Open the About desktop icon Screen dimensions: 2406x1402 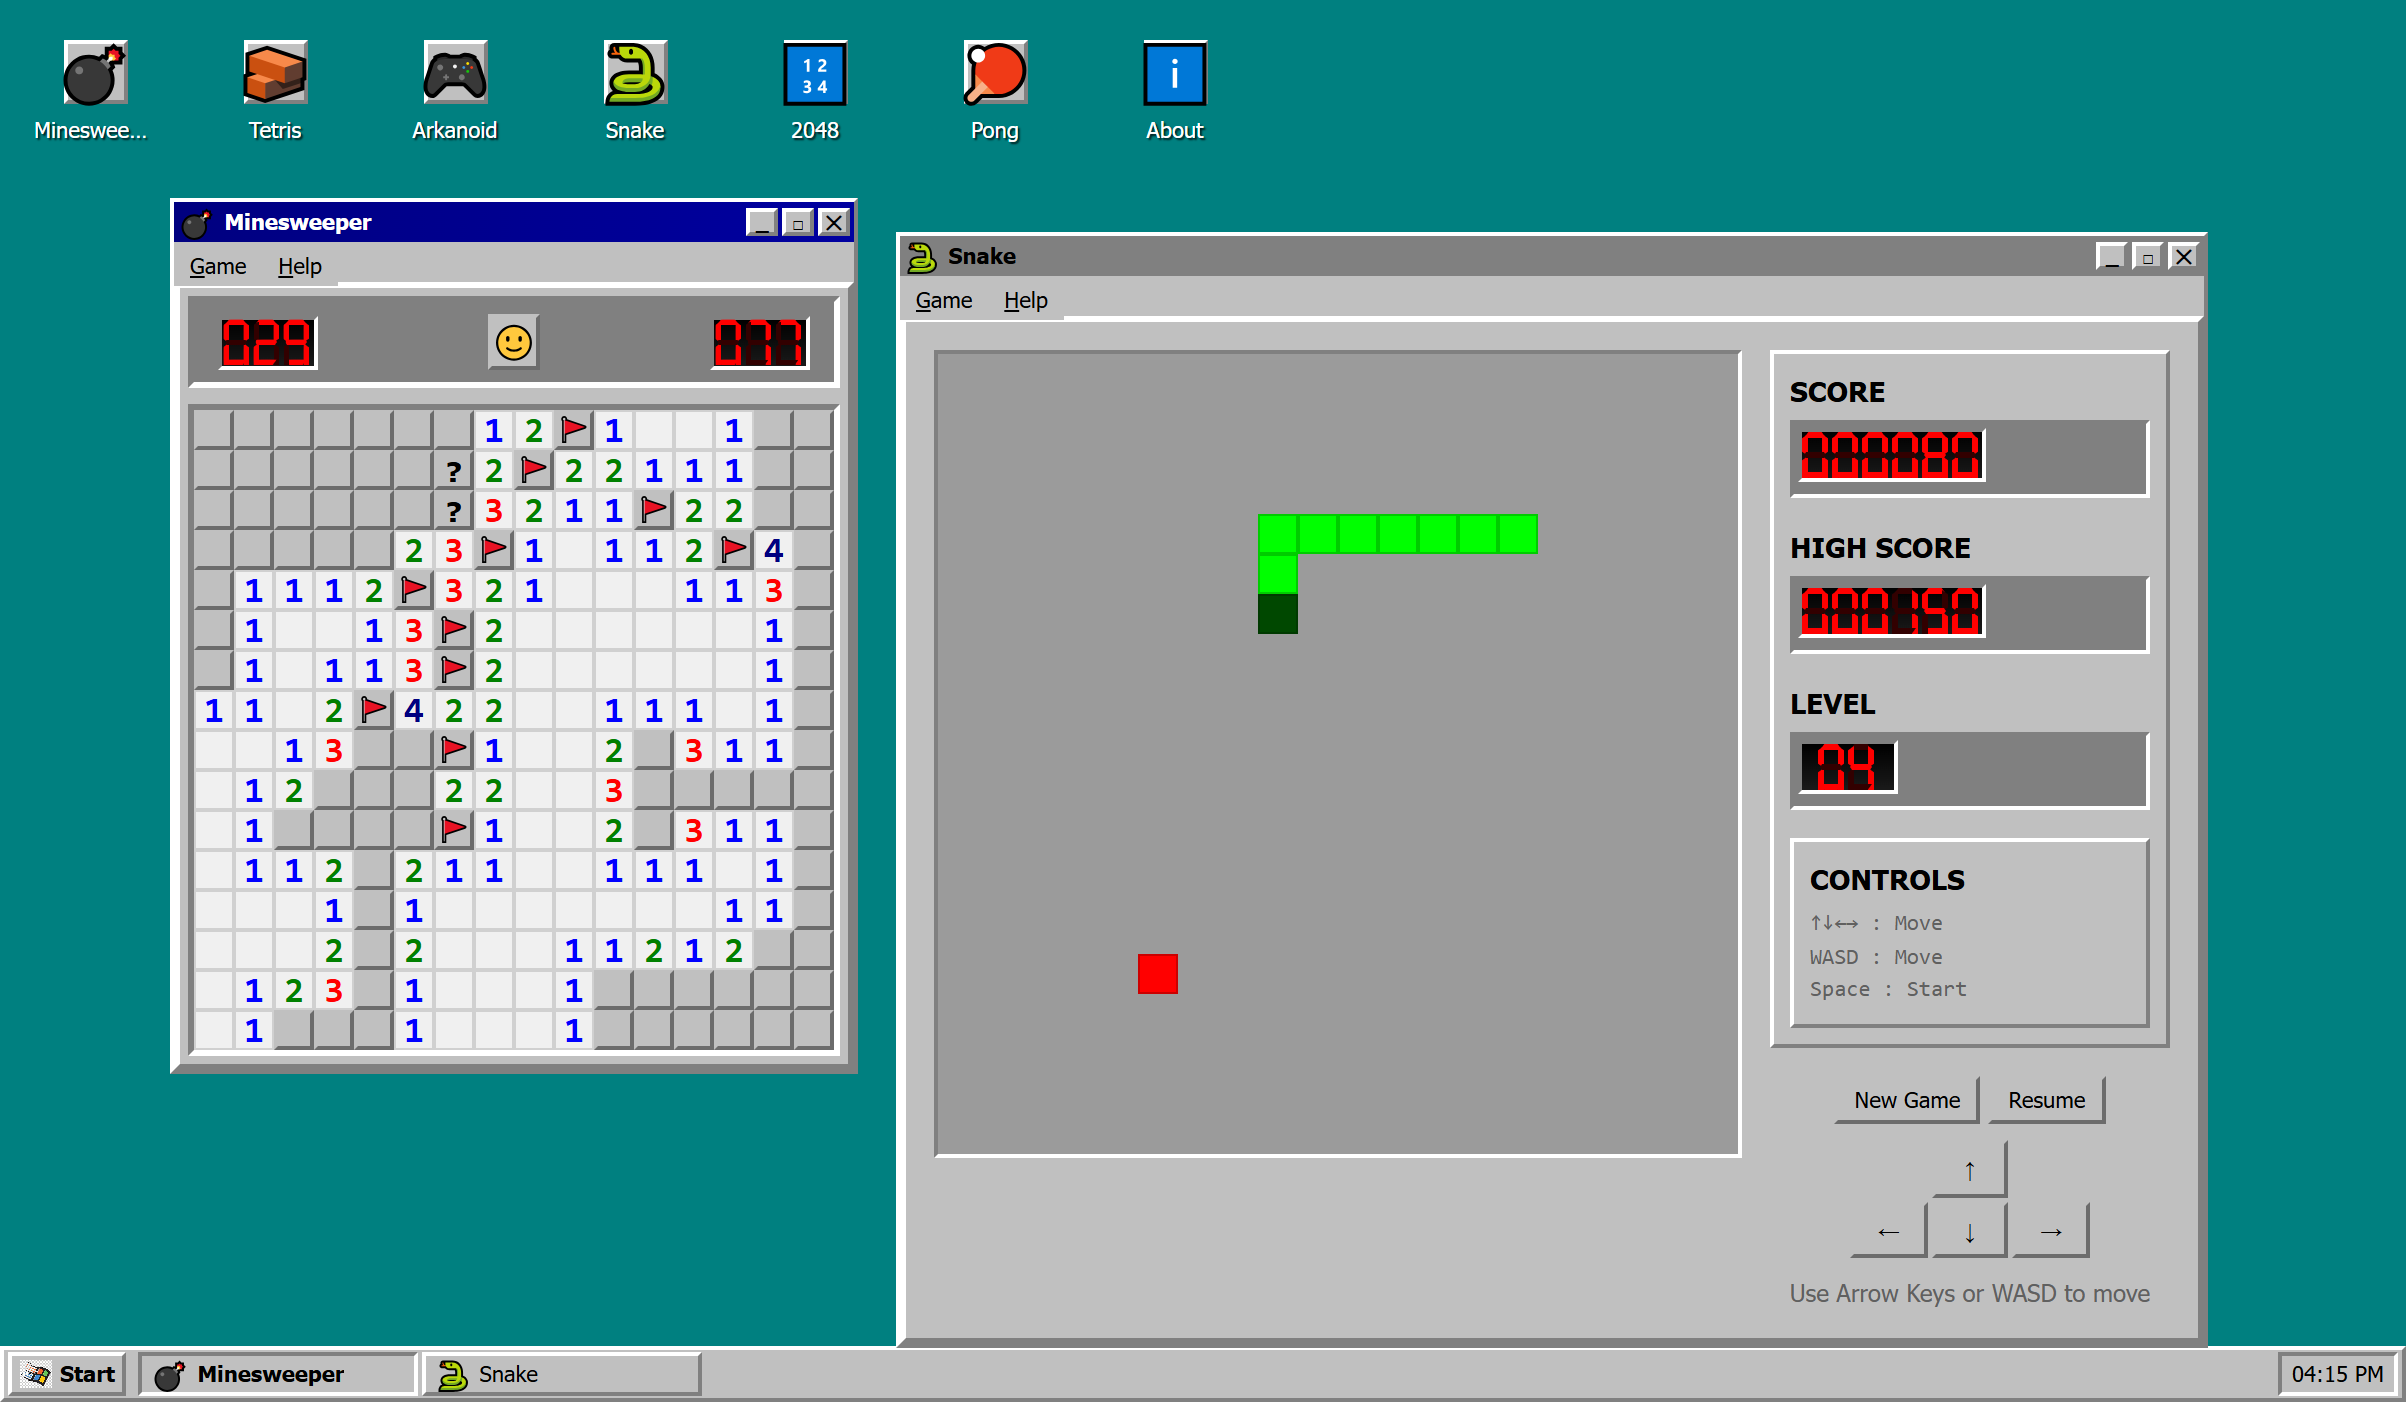[1174, 90]
